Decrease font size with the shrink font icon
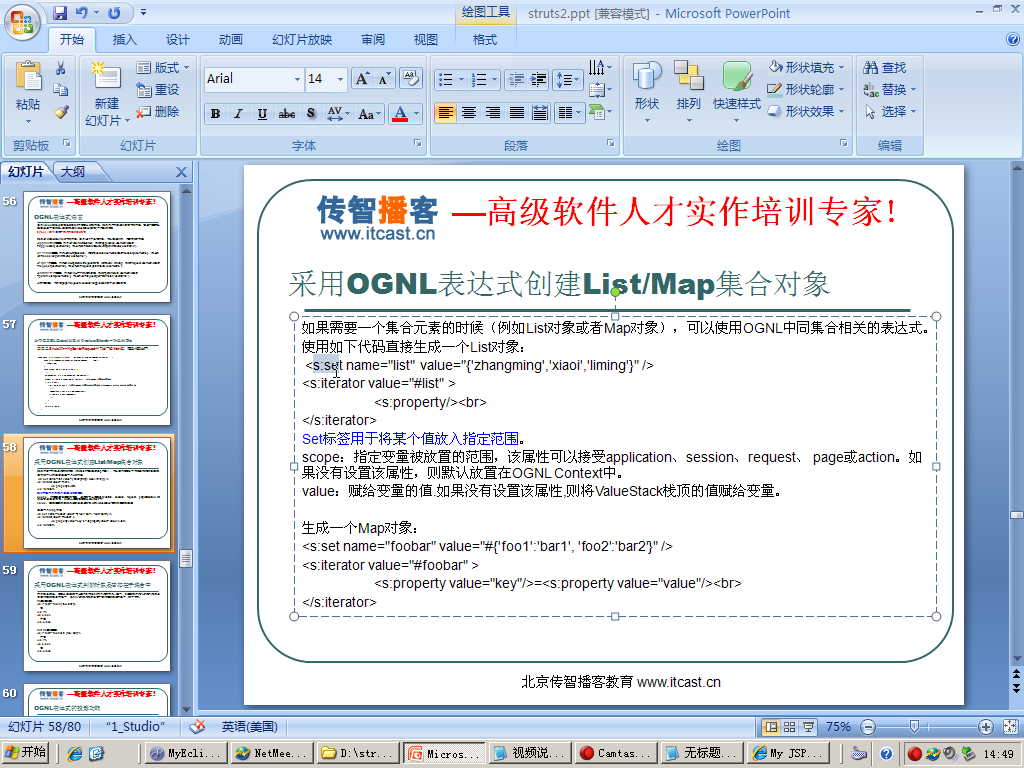This screenshot has width=1024, height=768. click(384, 79)
